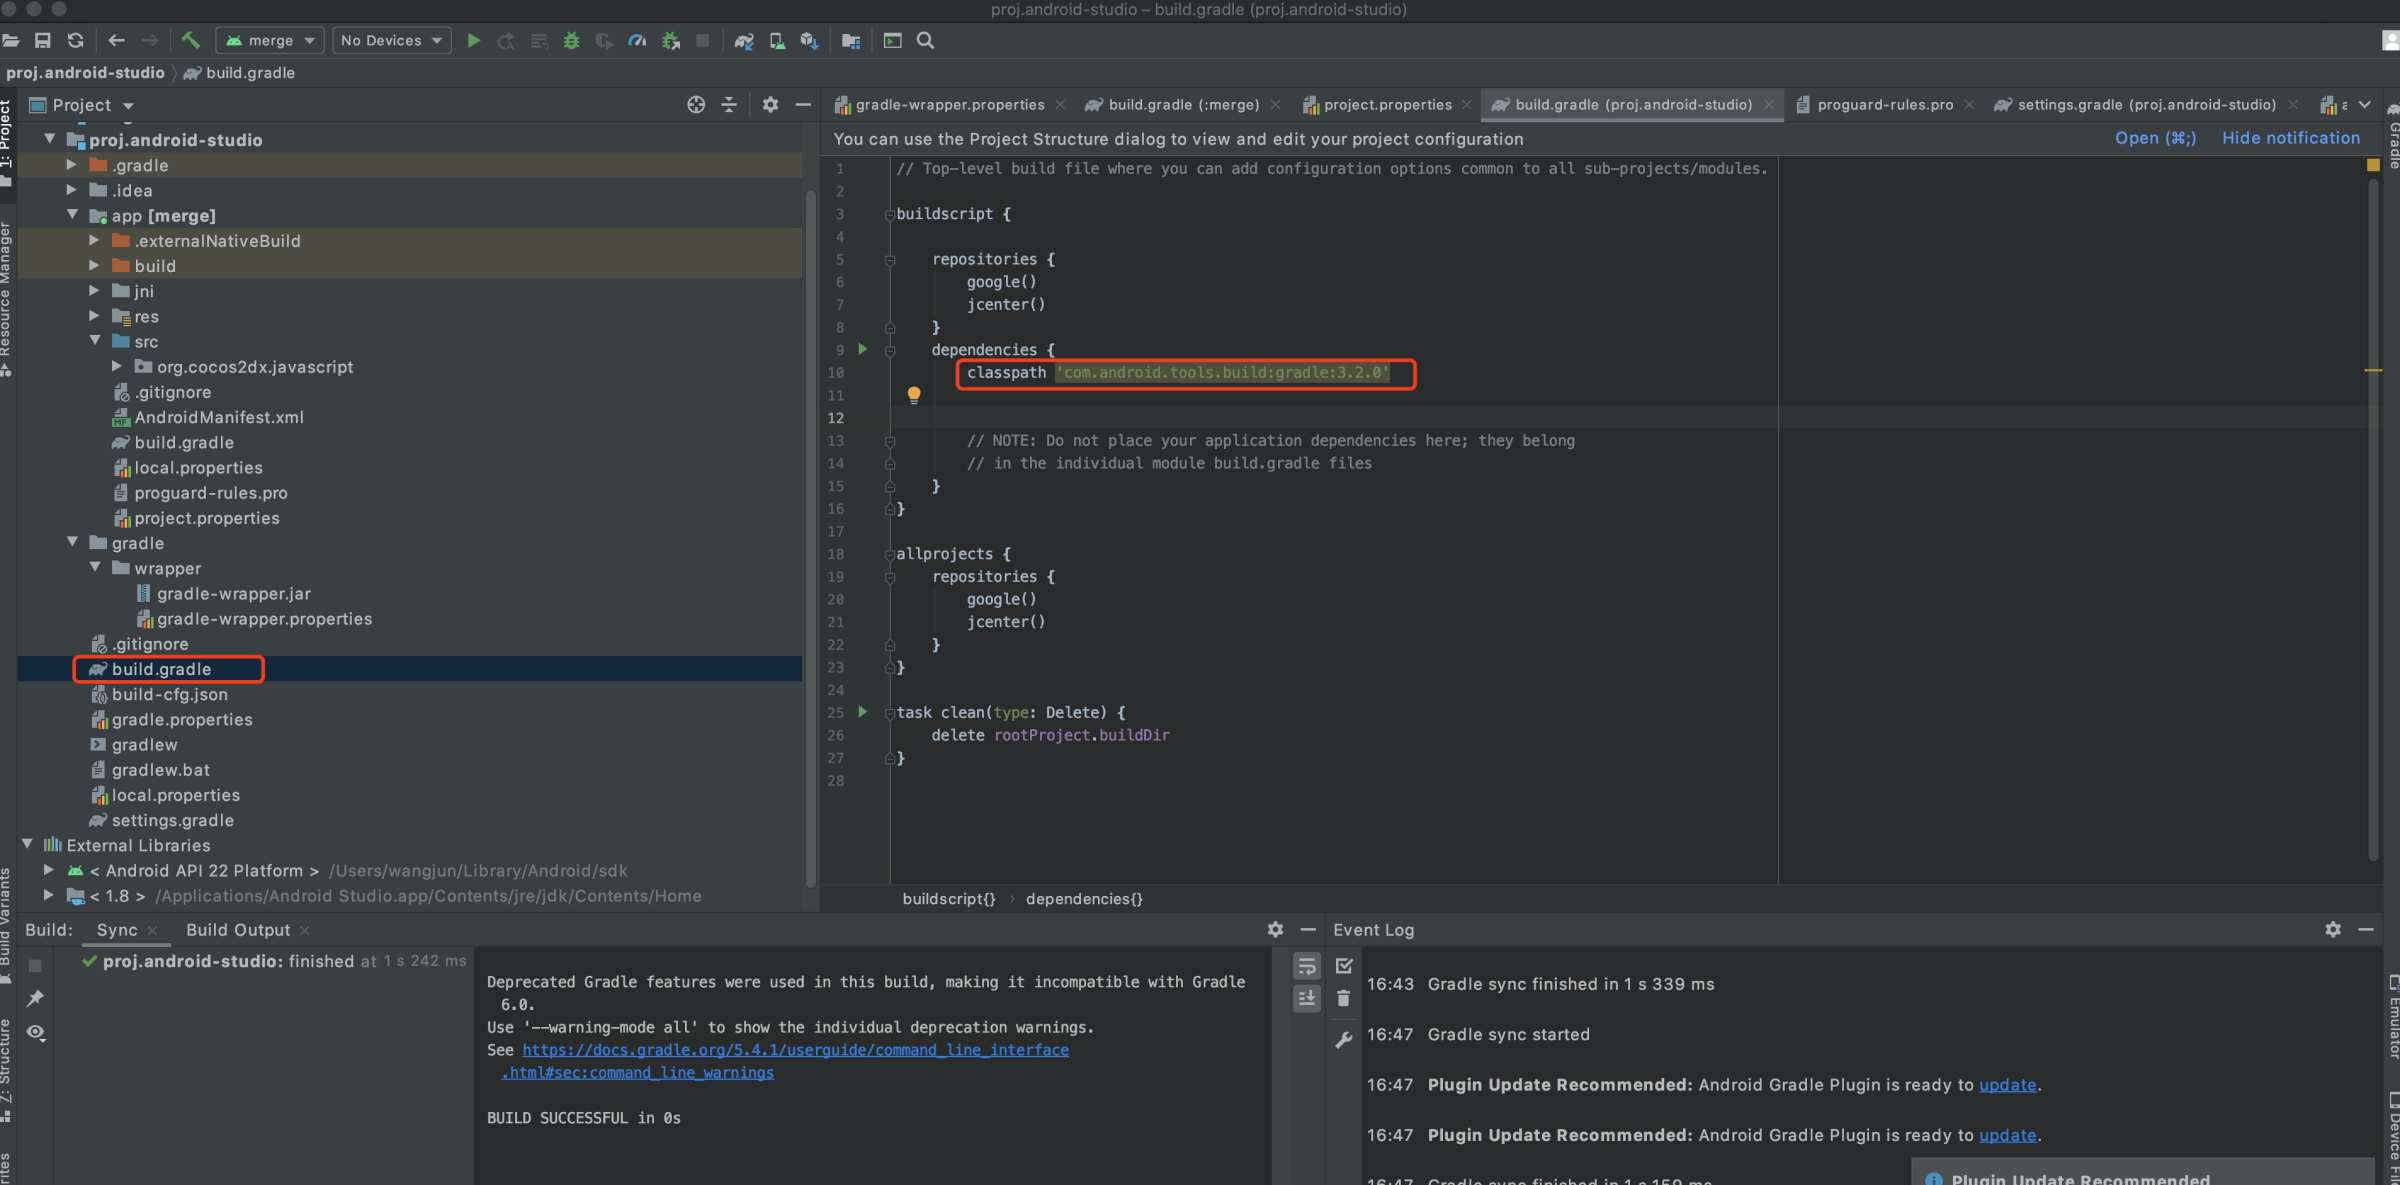Image resolution: width=2400 pixels, height=1185 pixels.
Task: Open the AVD Manager icon
Action: pos(777,41)
